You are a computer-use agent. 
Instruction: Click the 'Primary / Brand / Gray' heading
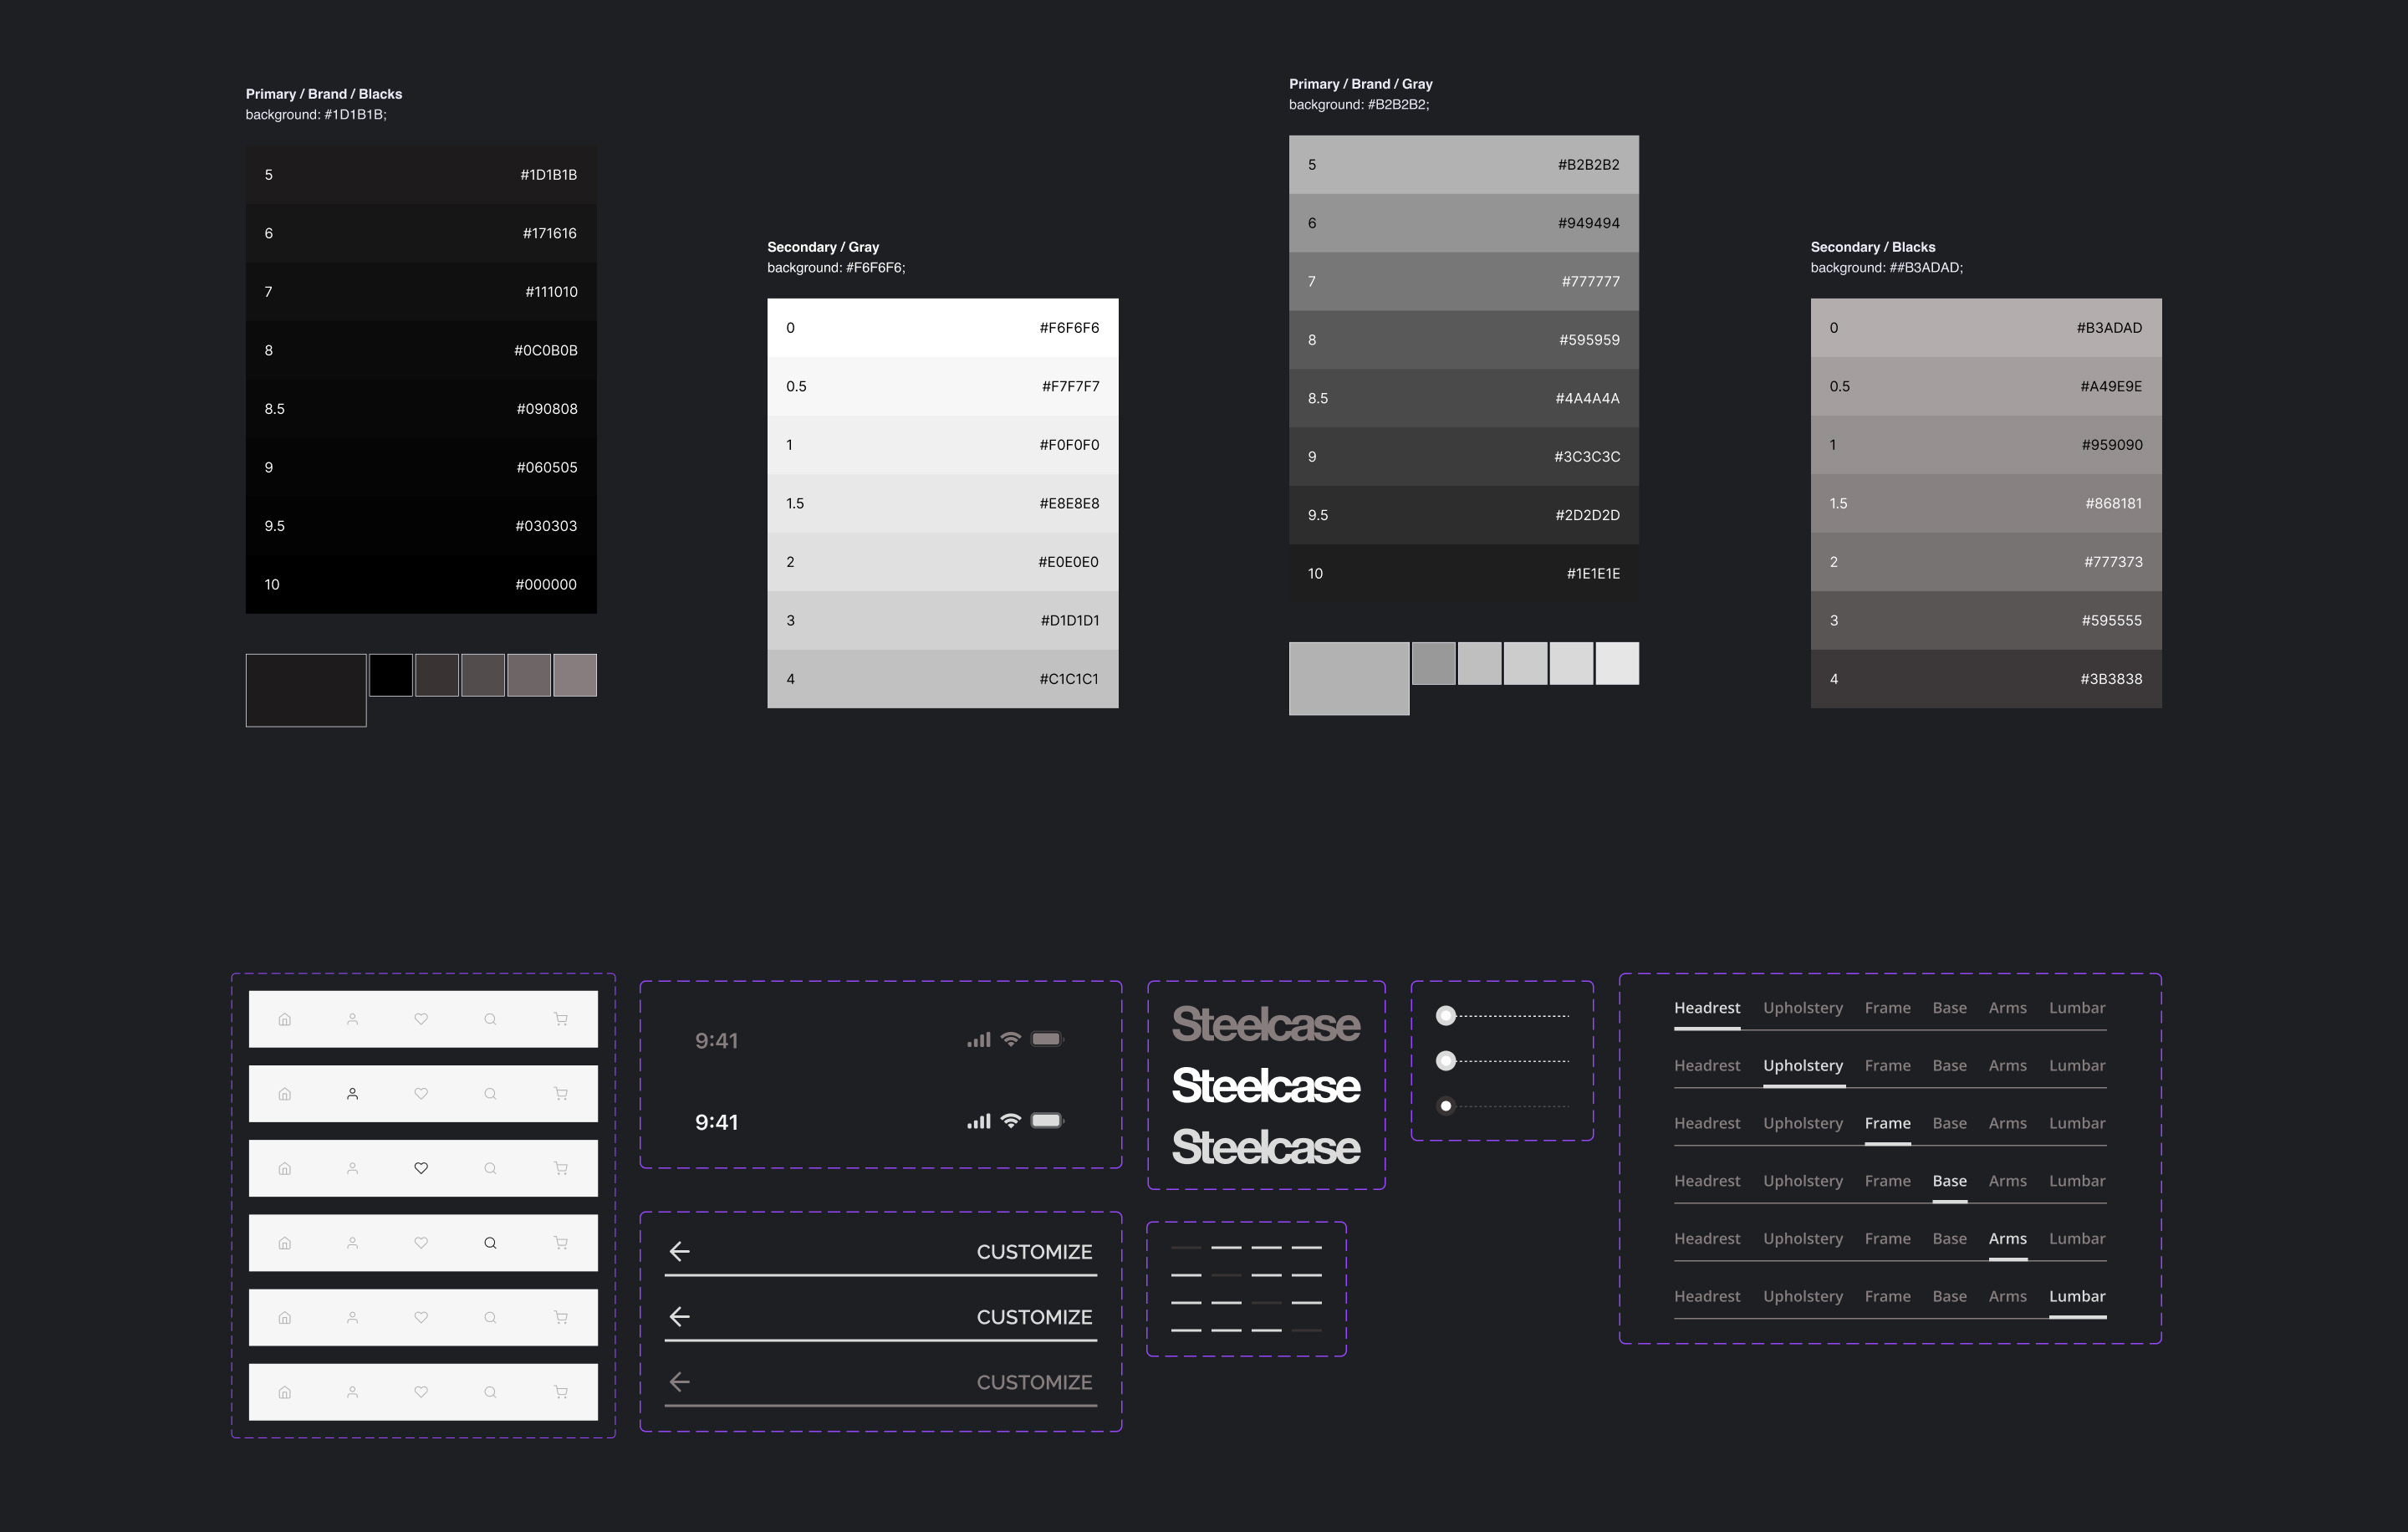click(x=1361, y=84)
